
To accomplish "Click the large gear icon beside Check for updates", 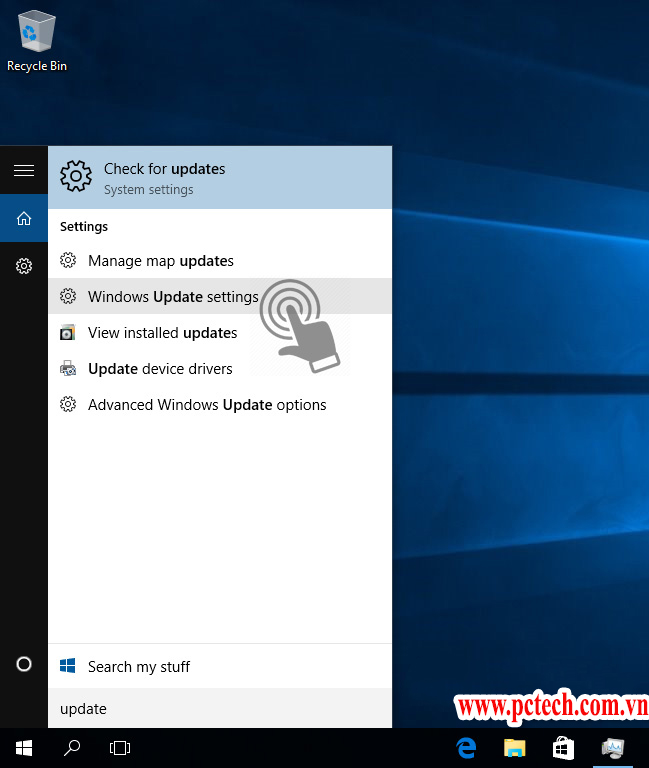I will tap(76, 177).
